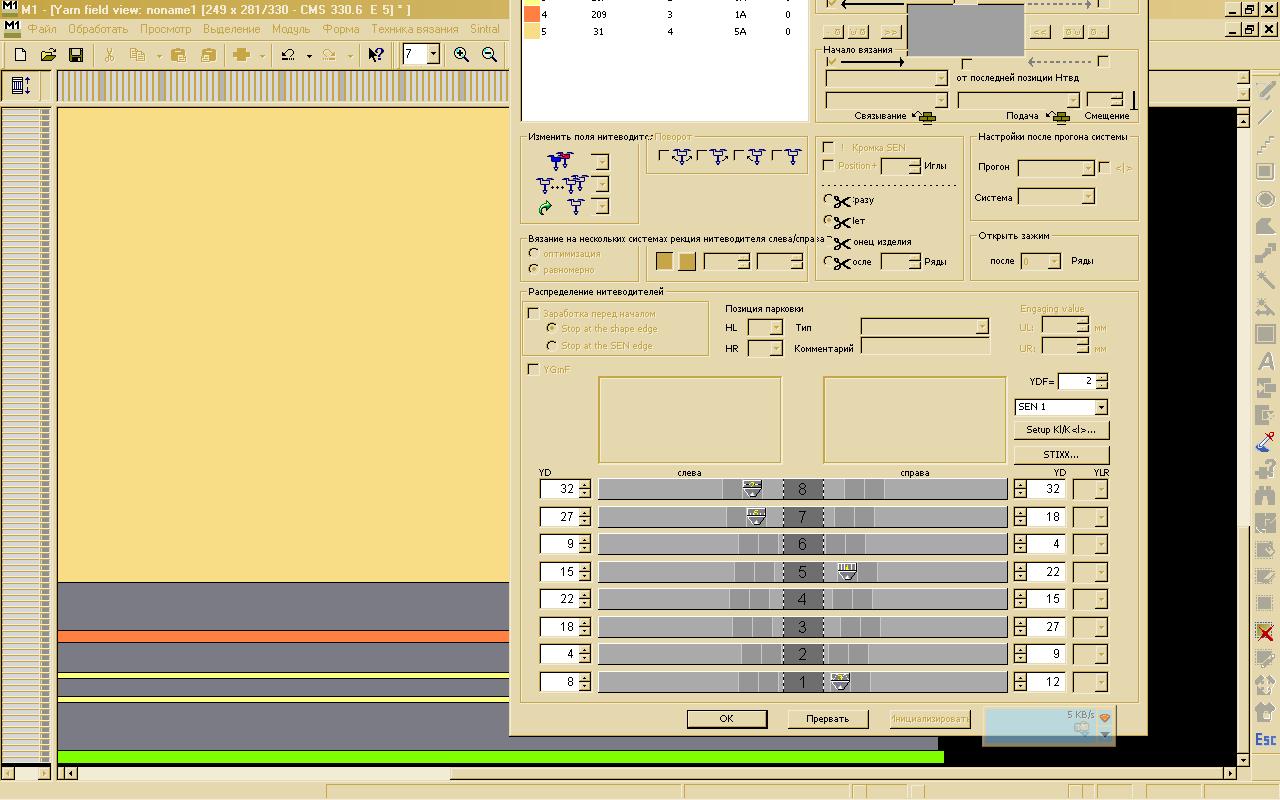Select the scissors 'сразу' radio option
This screenshot has width=1280, height=800.
(828, 200)
